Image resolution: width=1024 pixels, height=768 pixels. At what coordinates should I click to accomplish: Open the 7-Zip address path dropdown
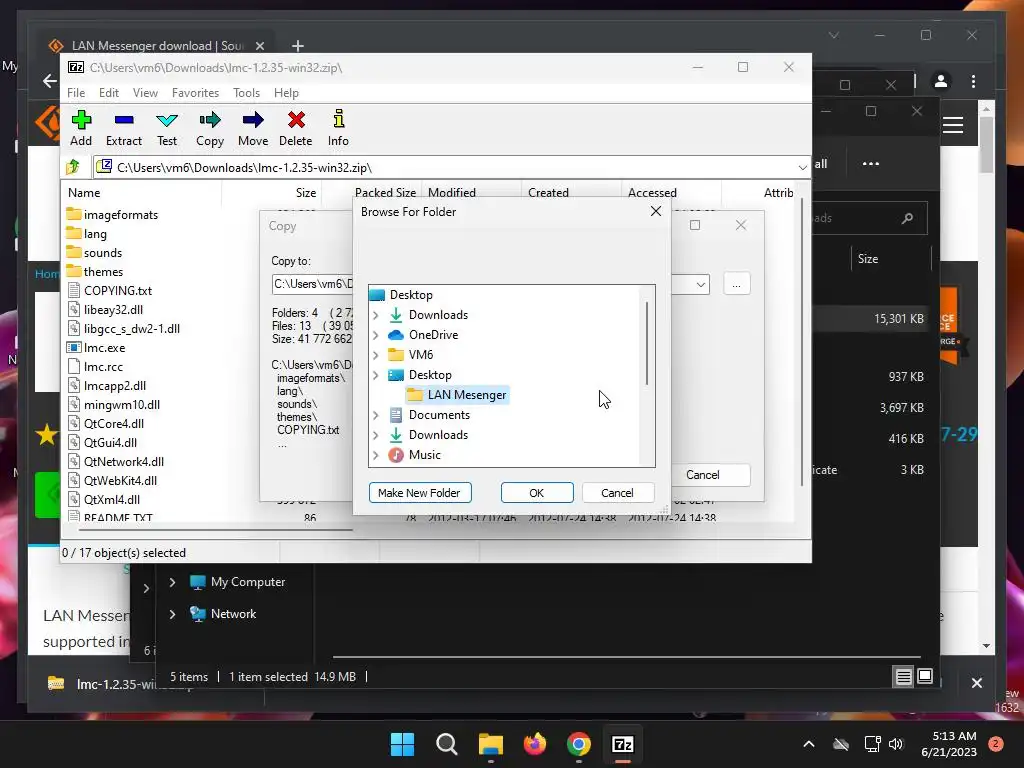click(x=802, y=167)
